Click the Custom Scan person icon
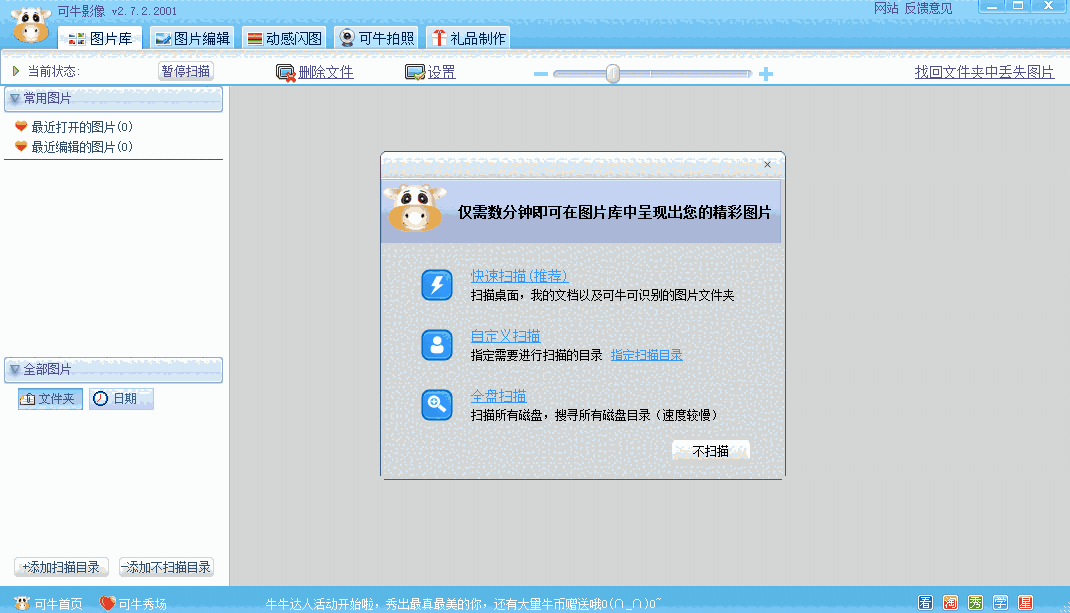 (x=436, y=343)
